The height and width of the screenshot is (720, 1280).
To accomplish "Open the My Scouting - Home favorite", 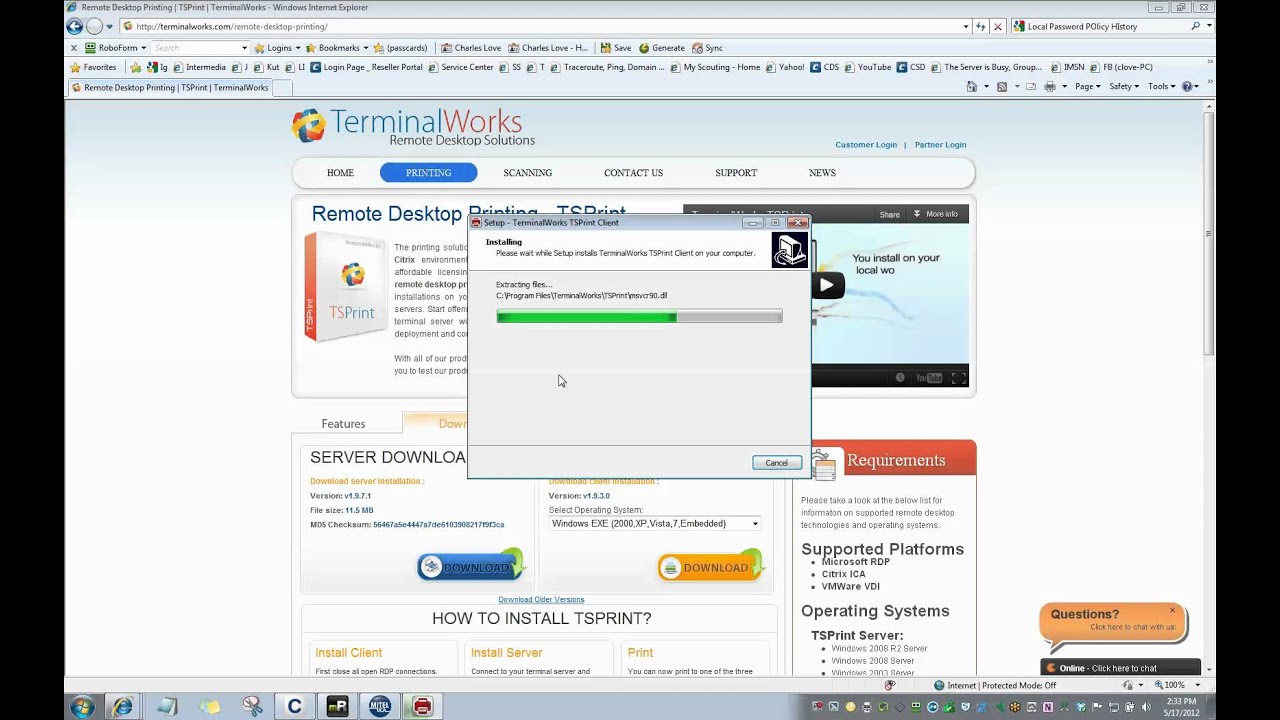I will [716, 68].
